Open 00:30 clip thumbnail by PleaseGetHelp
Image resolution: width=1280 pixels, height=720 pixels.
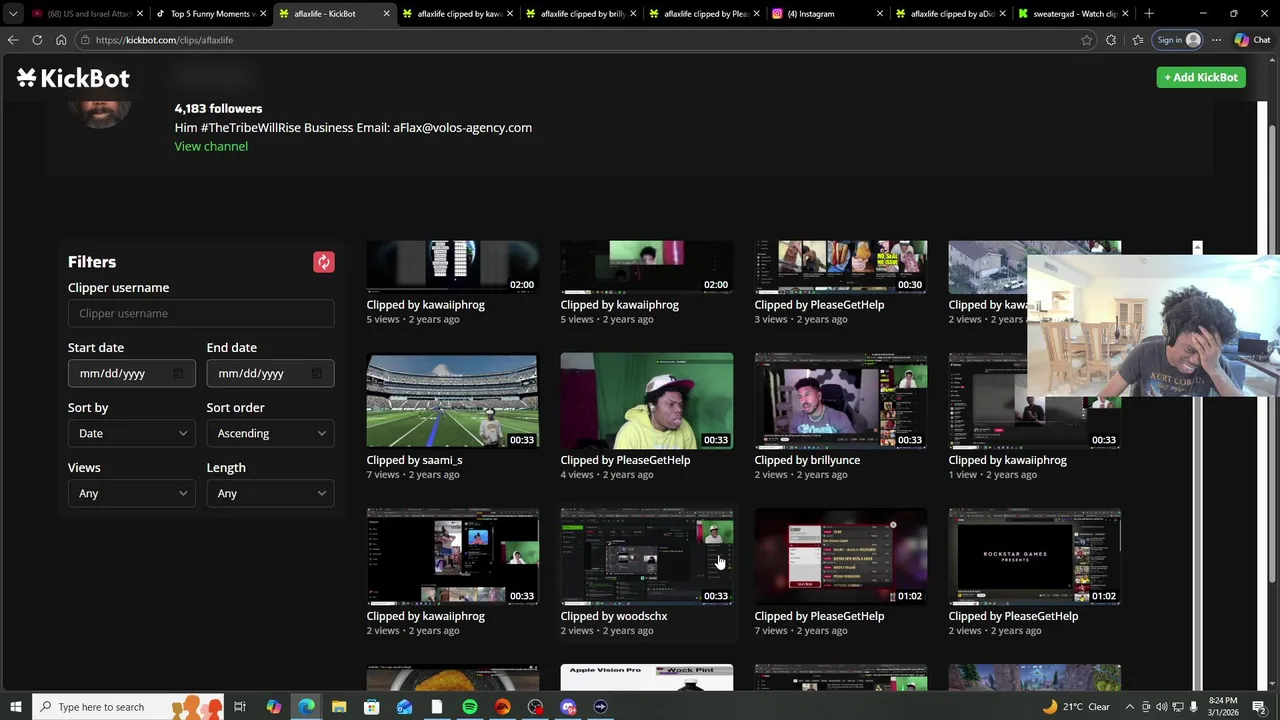coord(840,266)
